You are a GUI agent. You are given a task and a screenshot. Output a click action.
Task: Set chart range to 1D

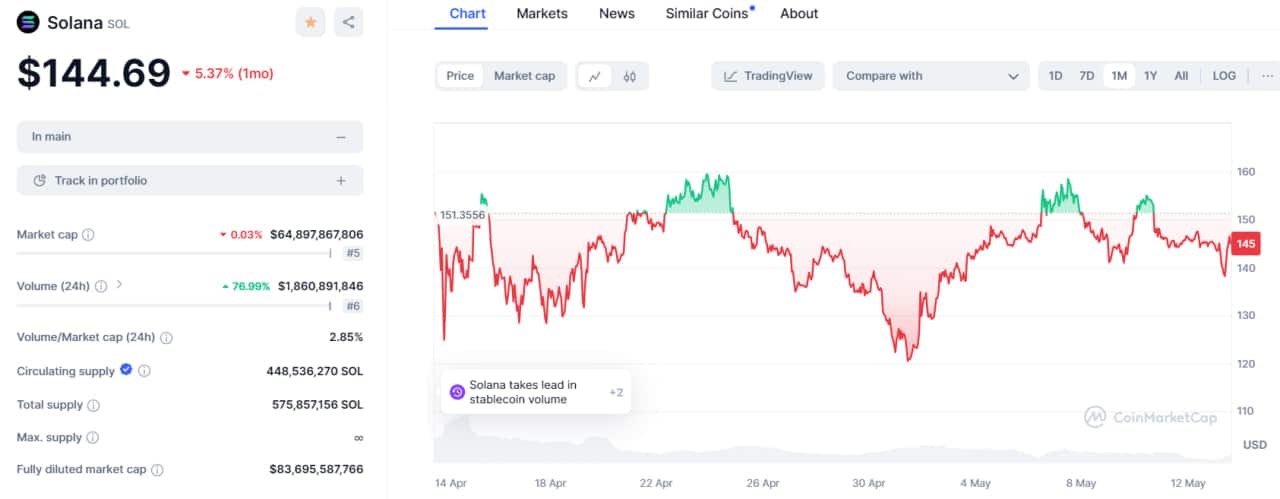(x=1055, y=76)
